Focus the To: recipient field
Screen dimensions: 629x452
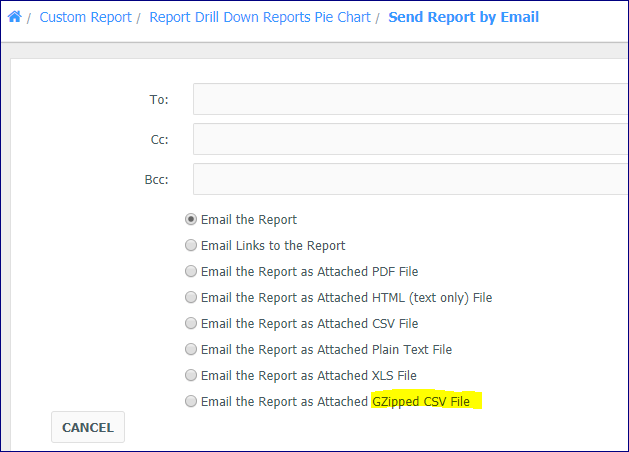click(410, 99)
